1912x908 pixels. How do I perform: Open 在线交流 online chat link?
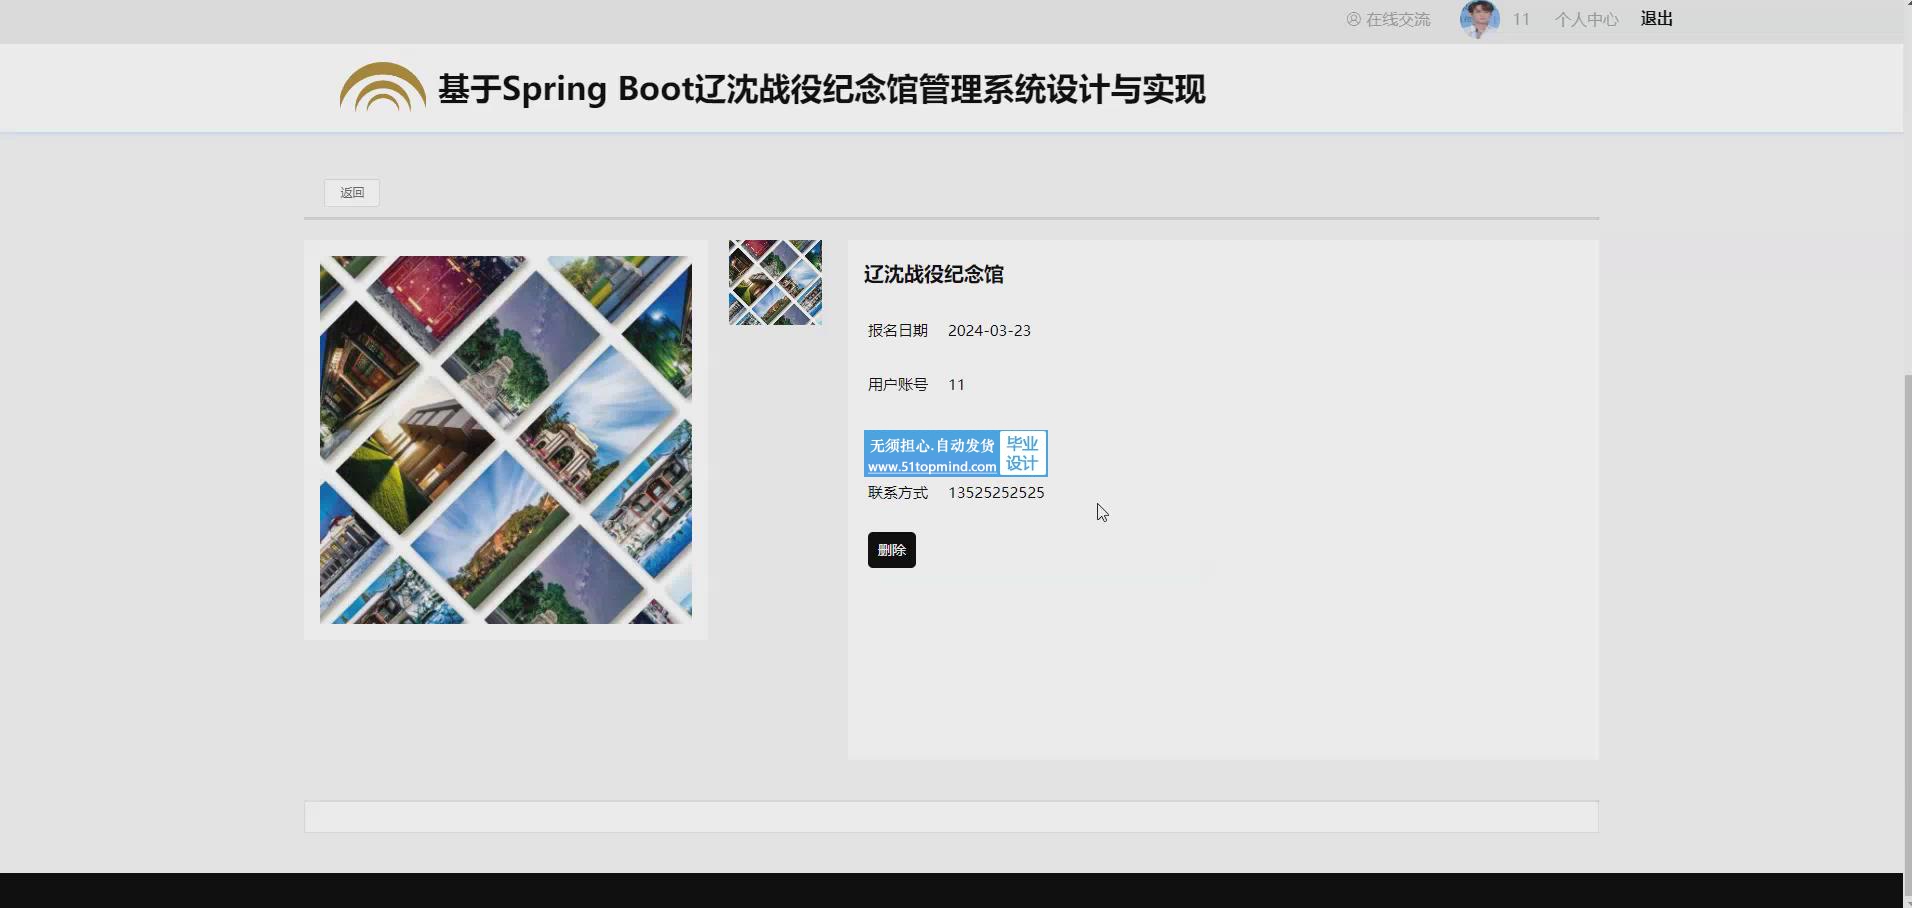[1388, 19]
